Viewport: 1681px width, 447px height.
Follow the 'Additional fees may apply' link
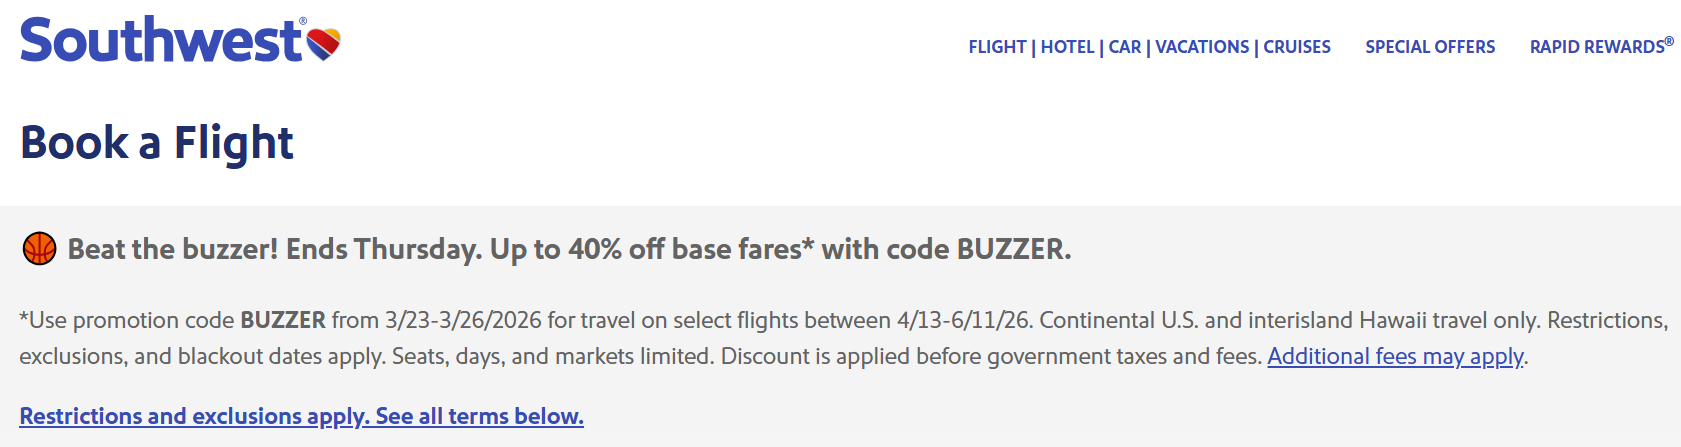tap(1395, 356)
